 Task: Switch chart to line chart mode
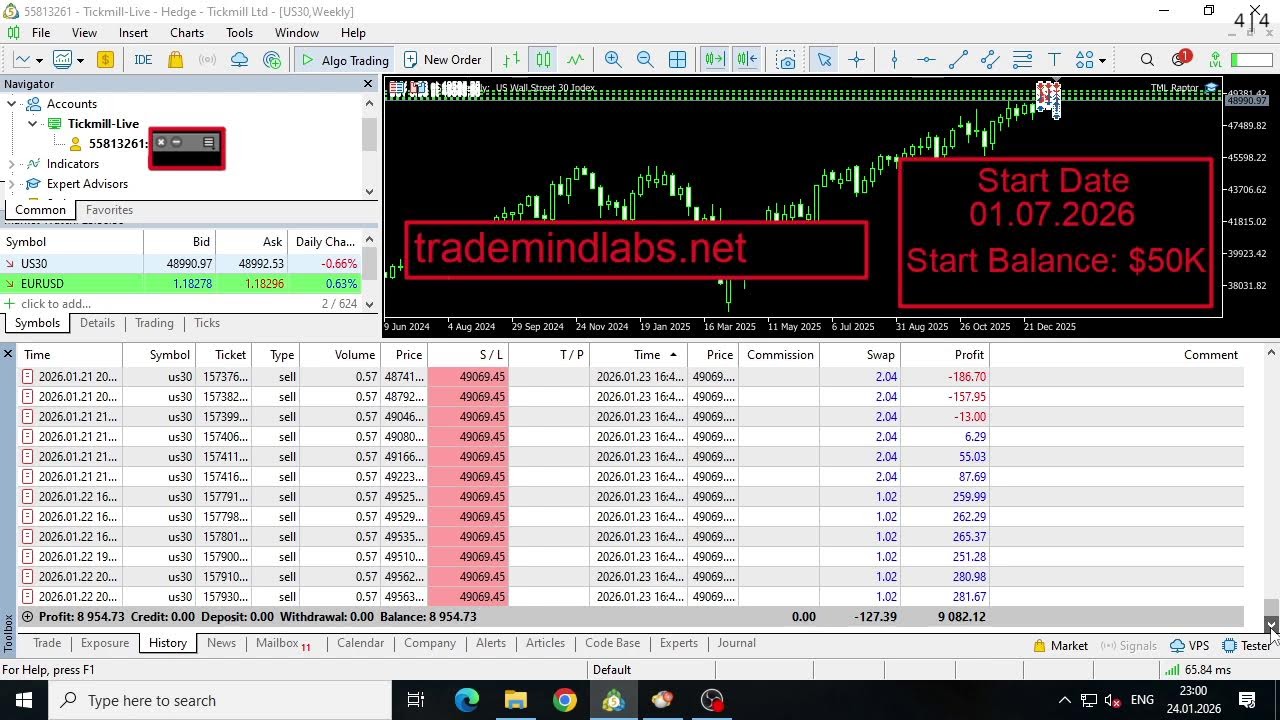click(575, 60)
